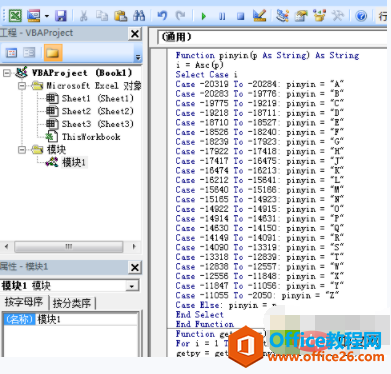The image size is (391, 374).
Task: Click the project panel horizontal scrollbar thumb
Action: click(x=69, y=247)
